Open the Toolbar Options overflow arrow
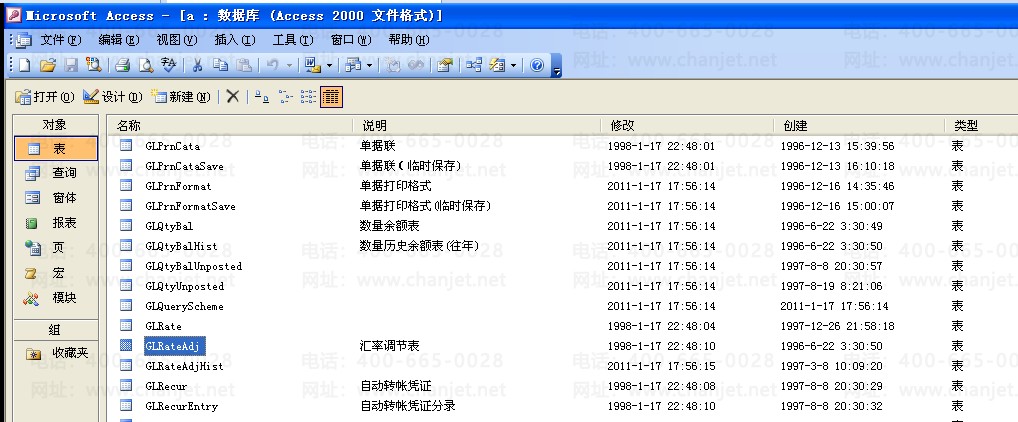 [556, 66]
